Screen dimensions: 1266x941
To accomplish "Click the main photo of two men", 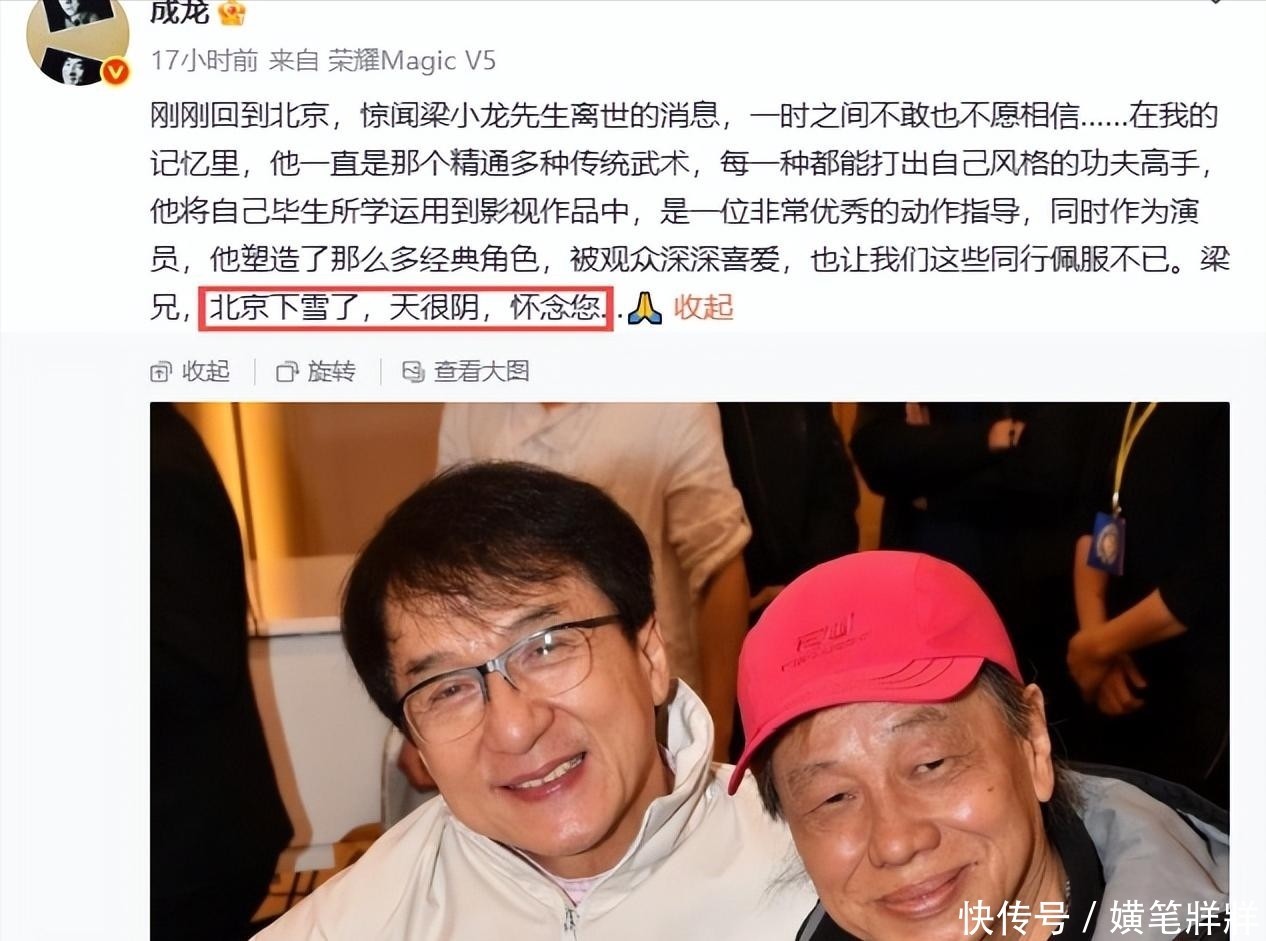I will click(x=689, y=671).
